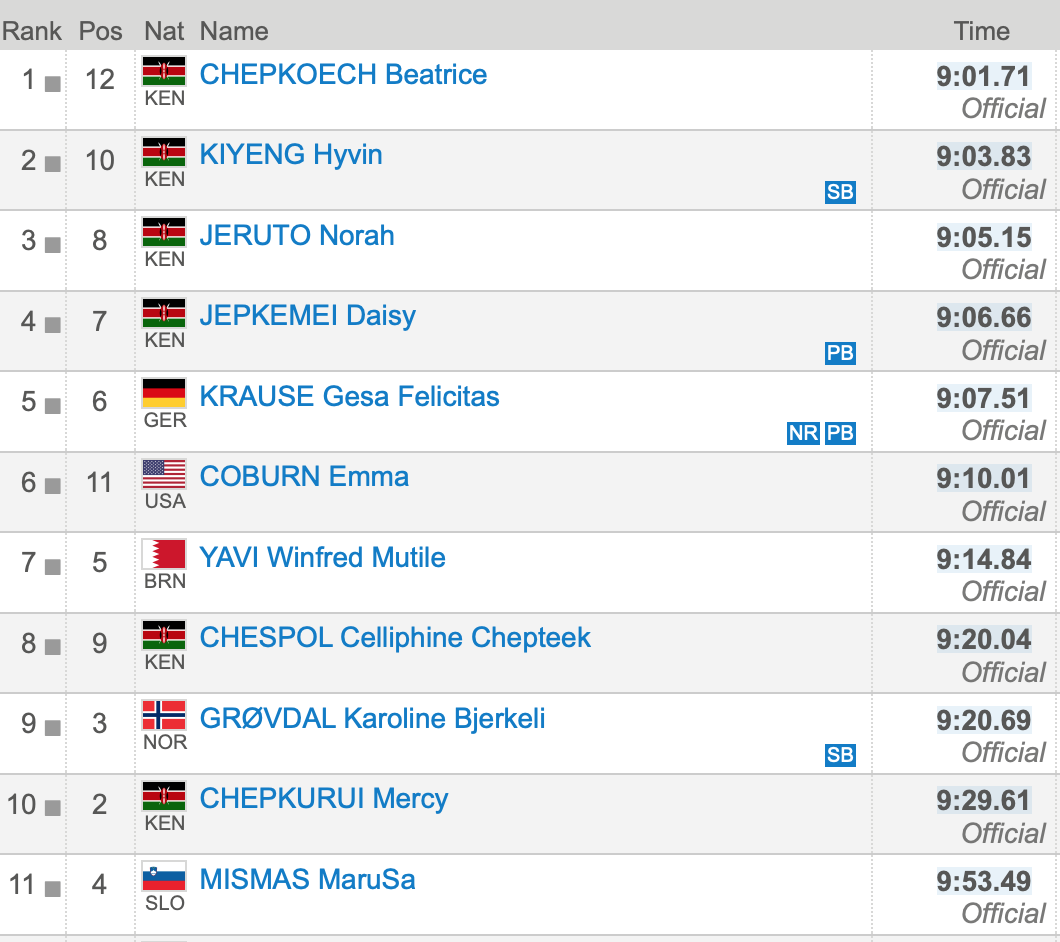Click the Rank column header
The width and height of the screenshot is (1060, 942).
coord(31,31)
